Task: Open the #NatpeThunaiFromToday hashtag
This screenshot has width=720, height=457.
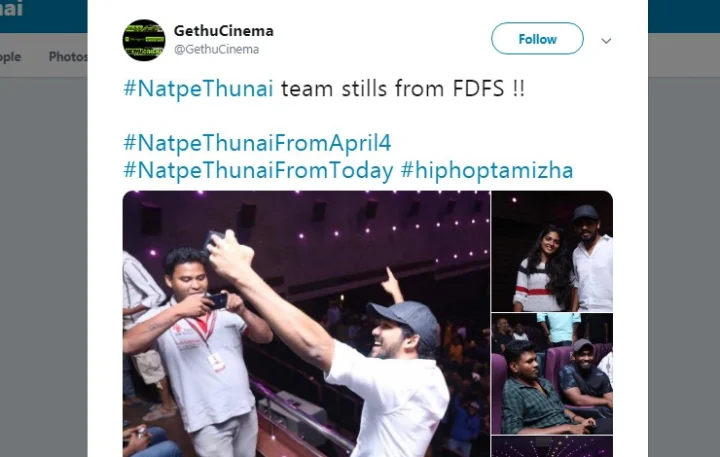Action: [x=259, y=170]
